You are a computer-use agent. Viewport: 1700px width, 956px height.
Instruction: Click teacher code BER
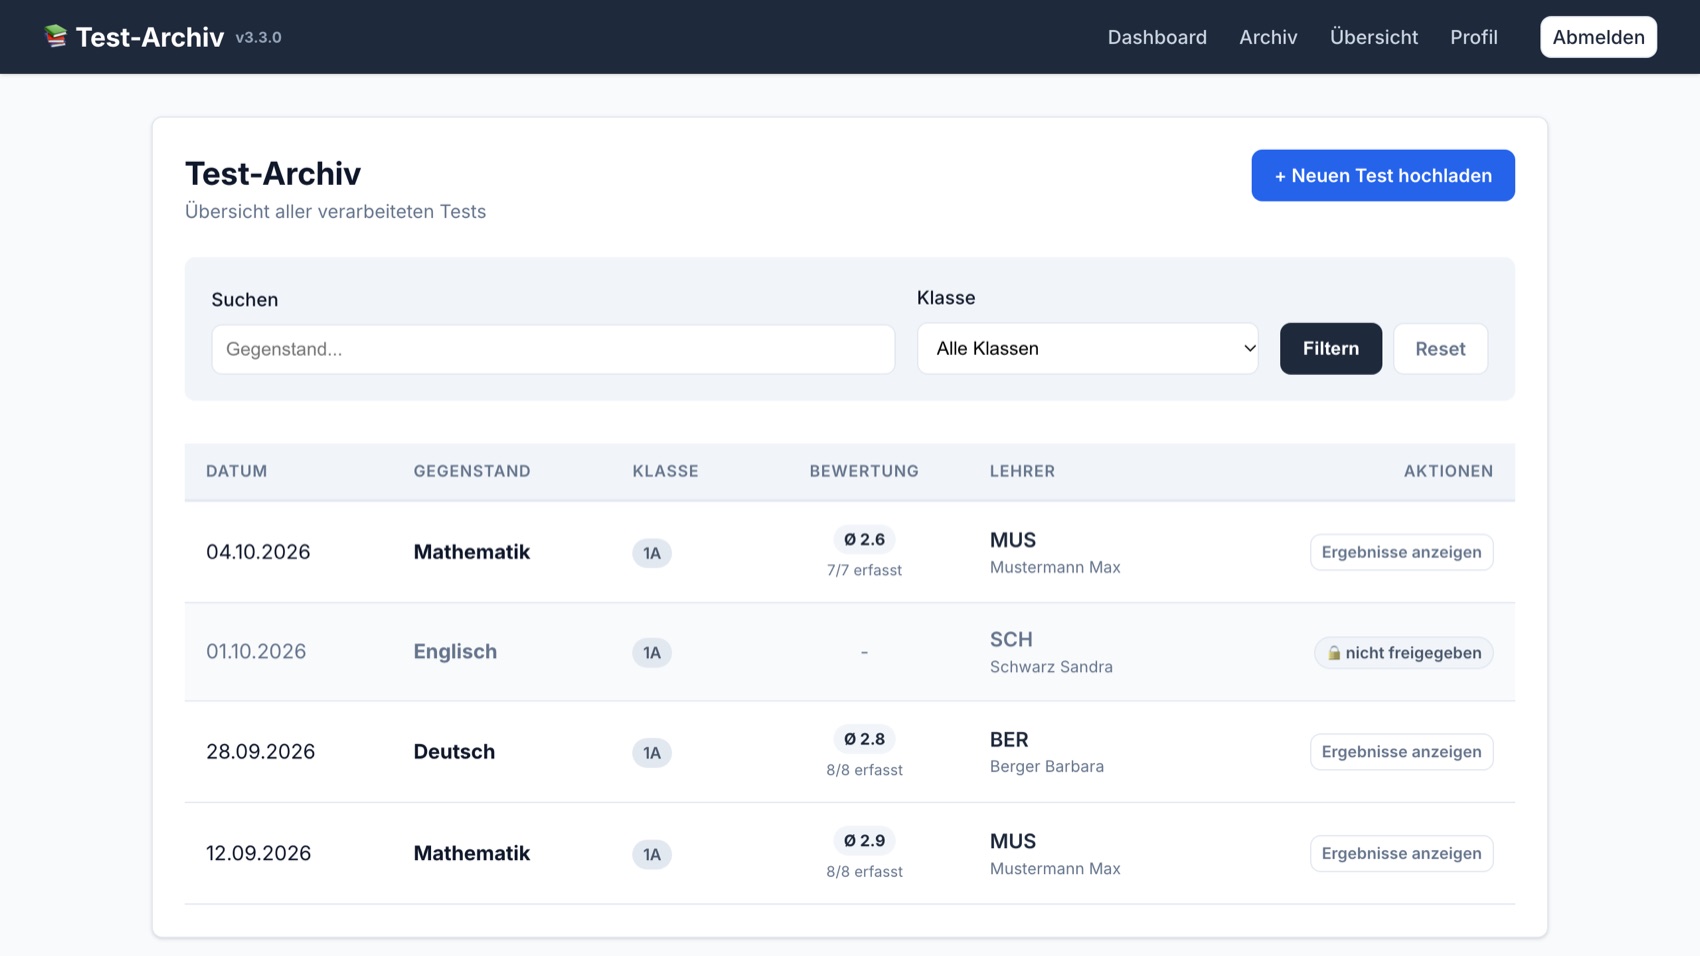(x=1009, y=740)
